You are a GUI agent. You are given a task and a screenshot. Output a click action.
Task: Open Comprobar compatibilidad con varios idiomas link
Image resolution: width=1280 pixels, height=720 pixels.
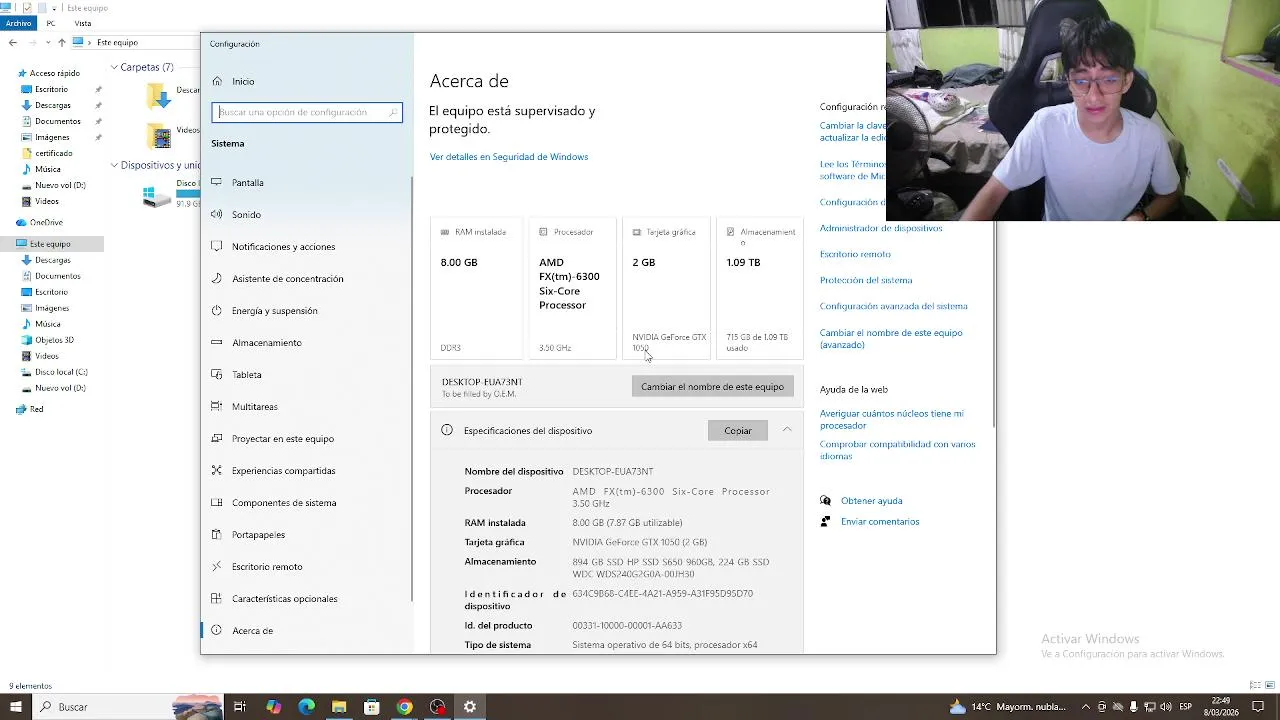tap(898, 450)
